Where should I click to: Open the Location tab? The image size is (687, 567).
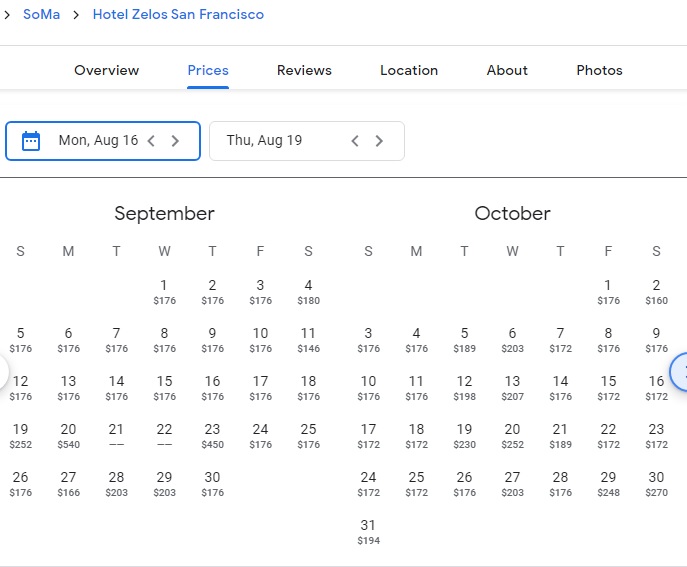(409, 70)
